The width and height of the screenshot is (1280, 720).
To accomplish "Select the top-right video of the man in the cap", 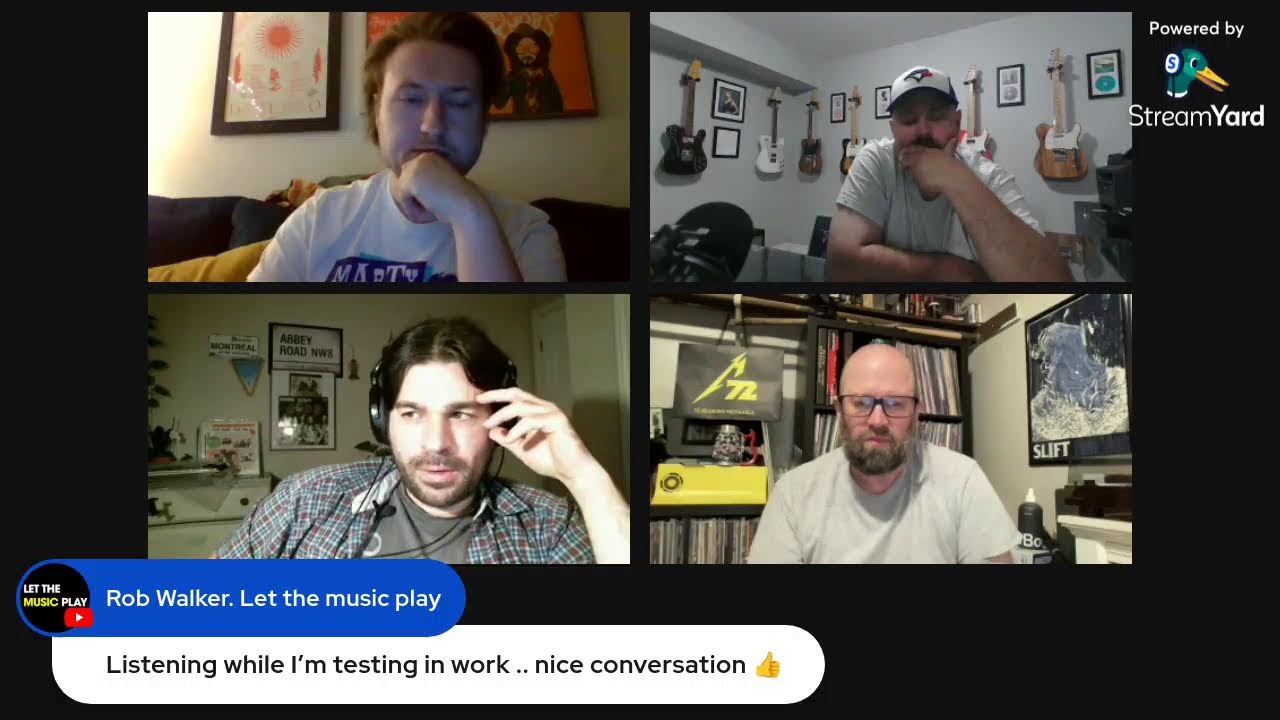I will (x=891, y=147).
